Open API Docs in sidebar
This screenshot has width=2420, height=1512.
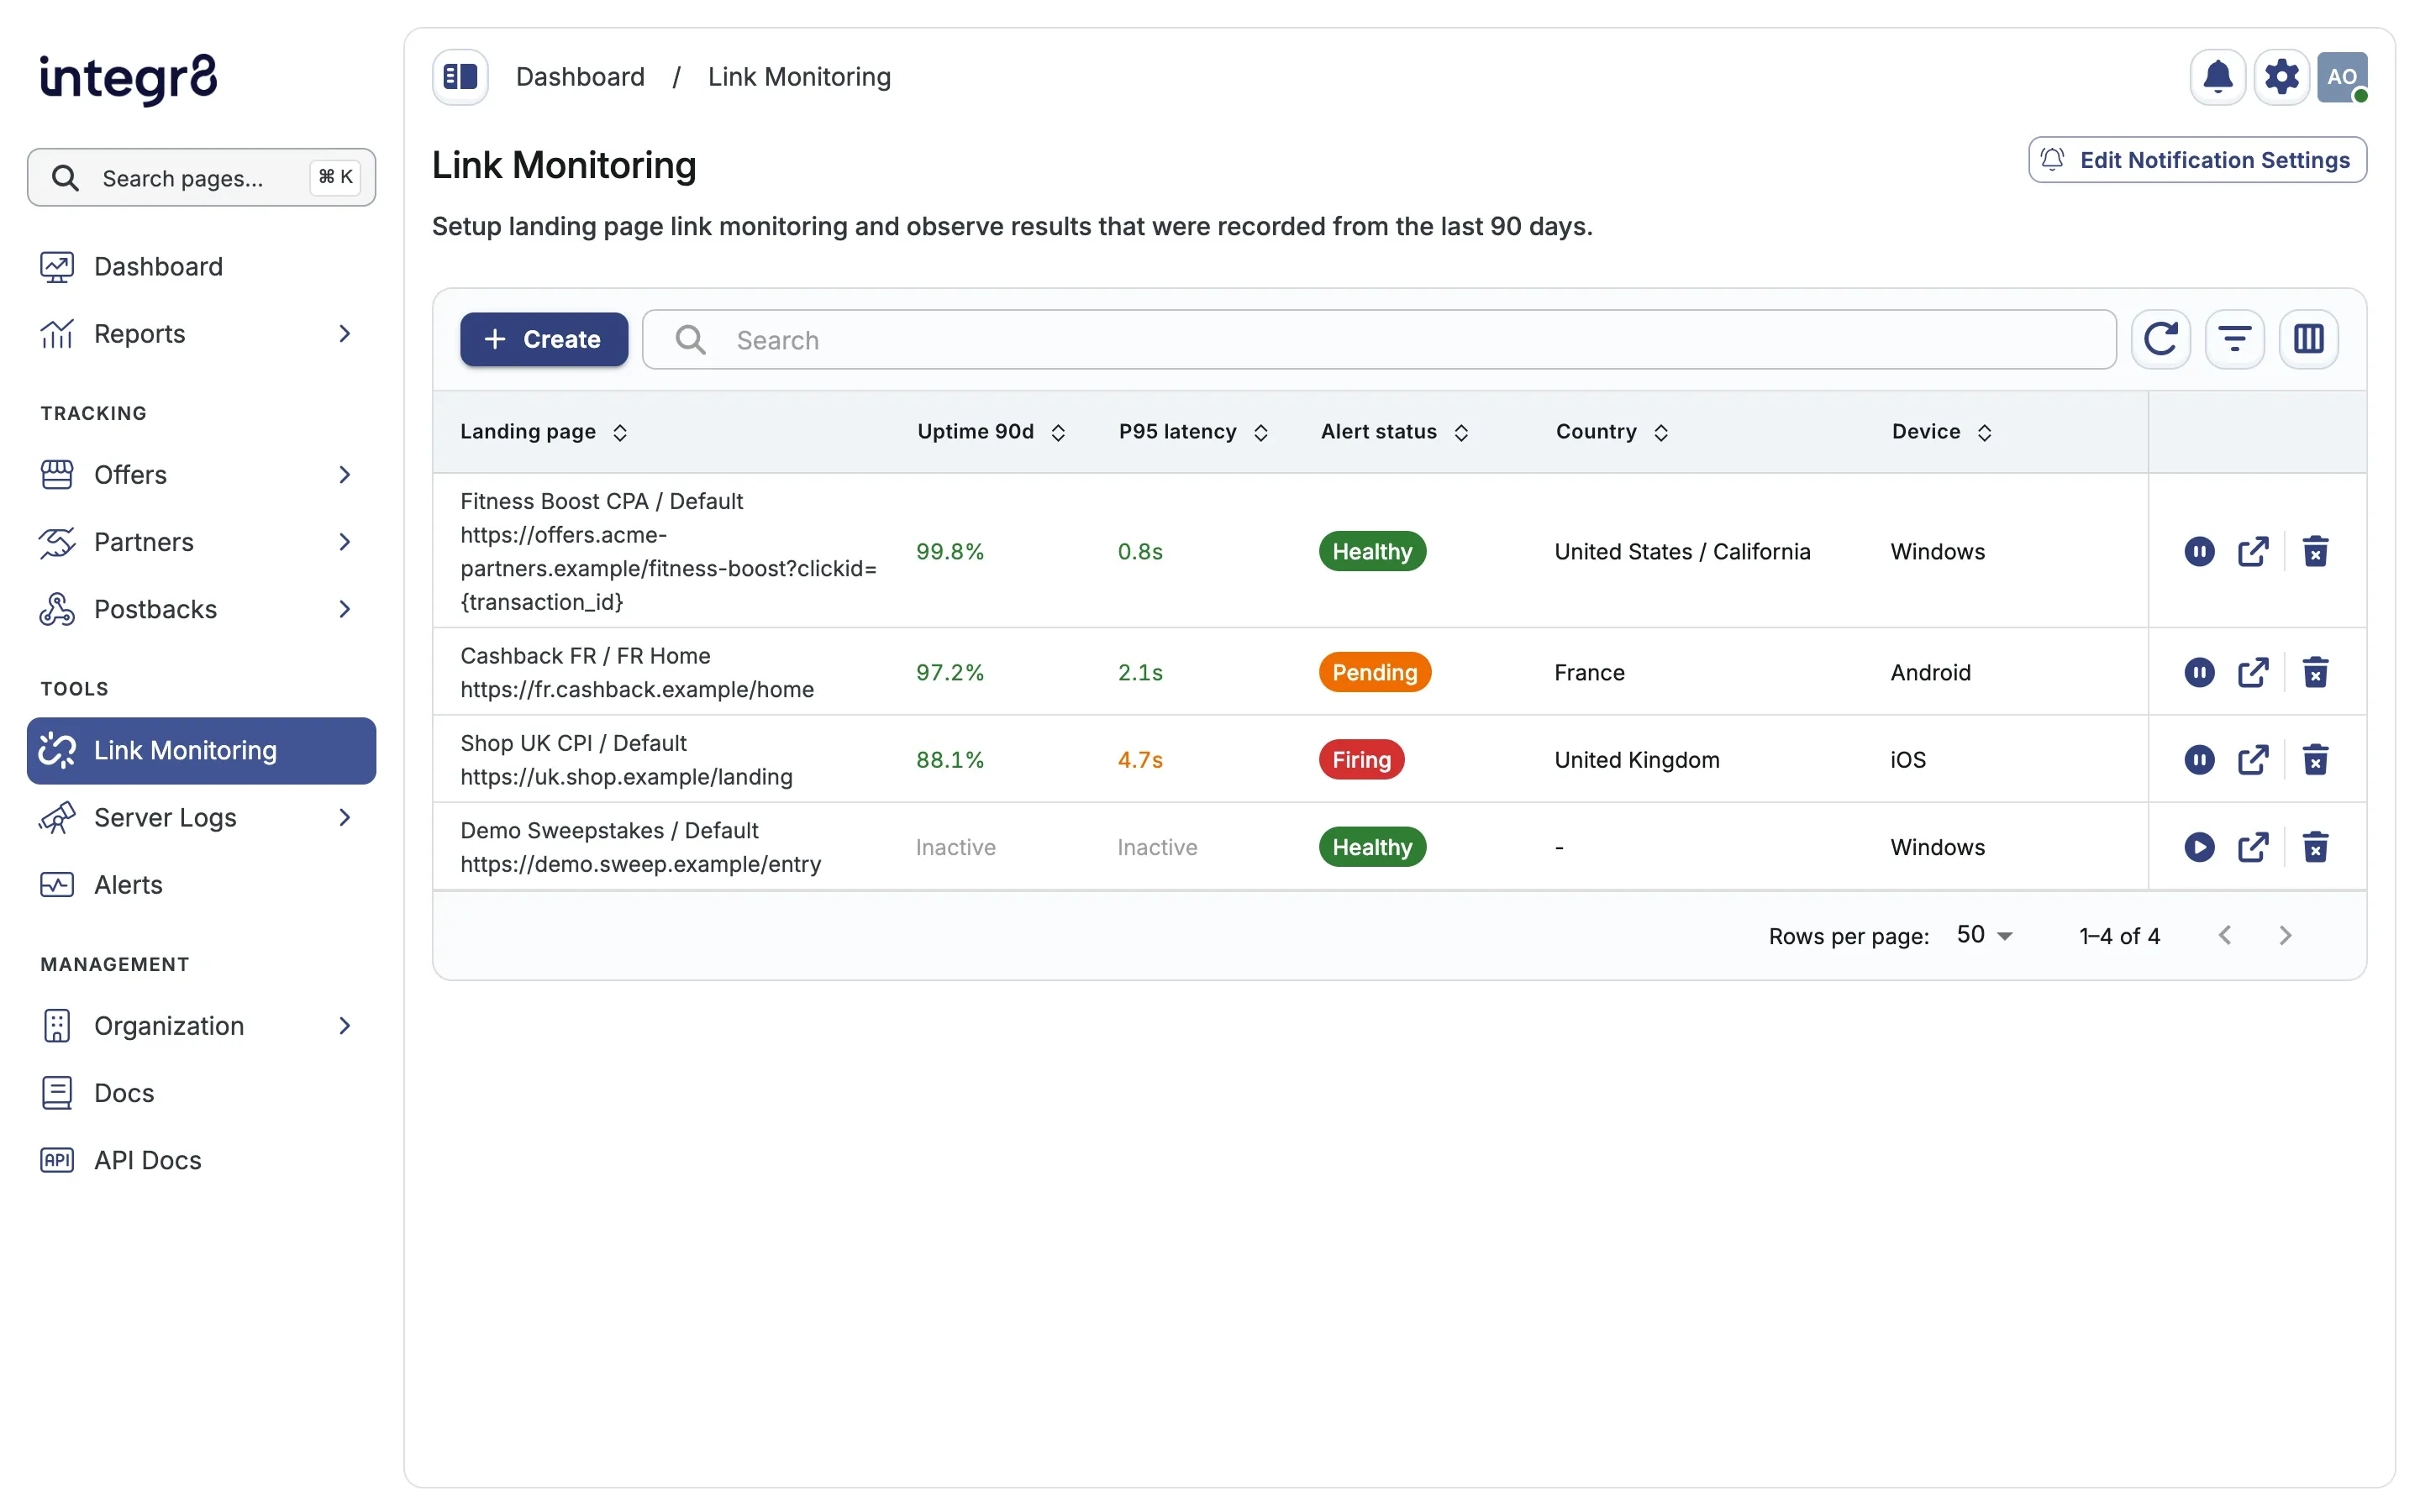pyautogui.click(x=201, y=1160)
